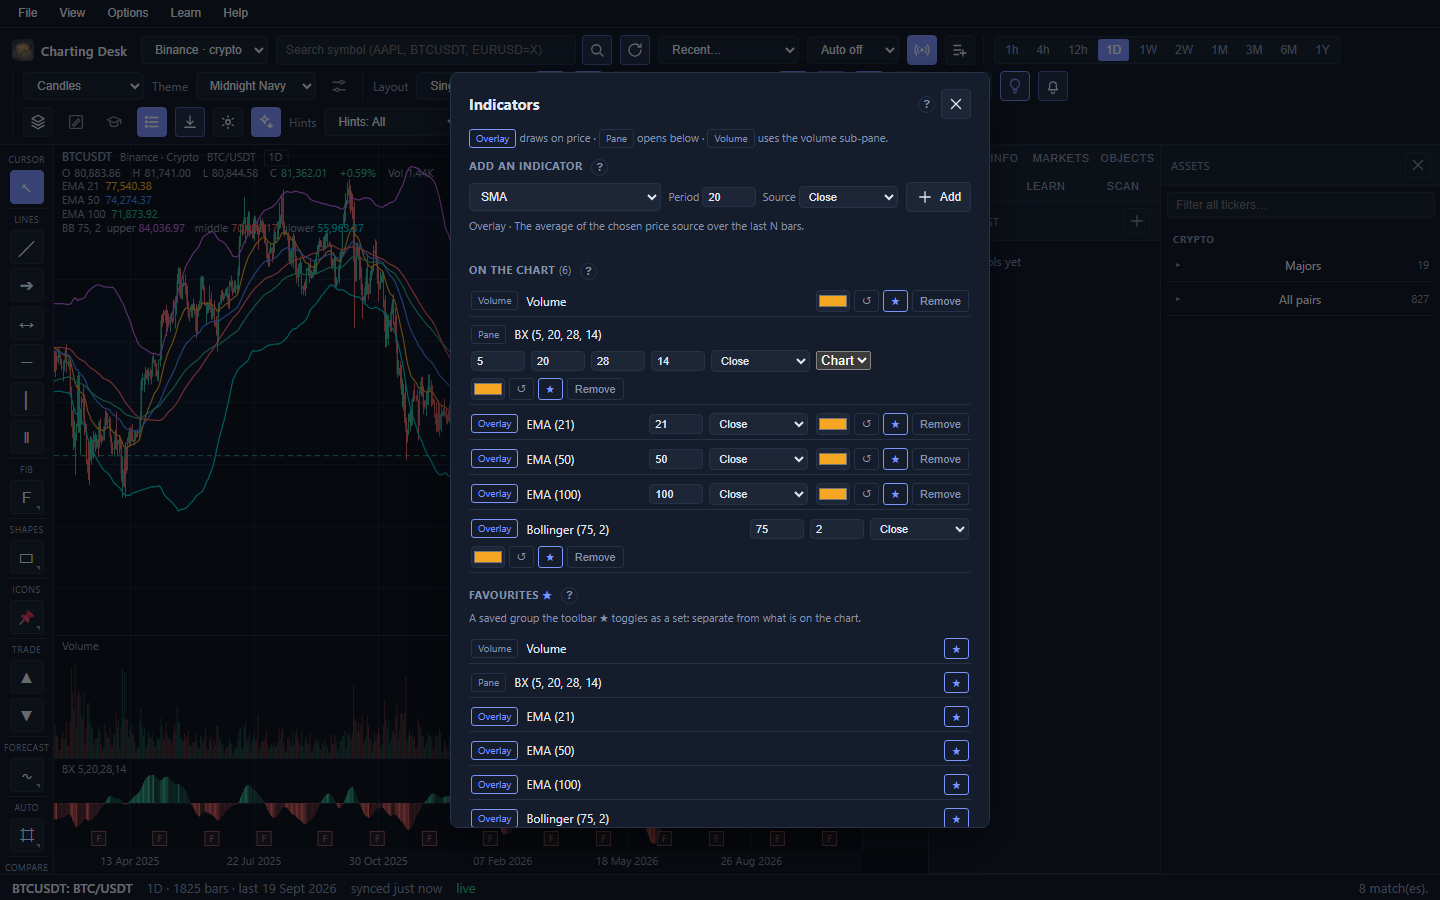Toggle star for Volume in Favourites list
The height and width of the screenshot is (900, 1440).
[x=956, y=649]
